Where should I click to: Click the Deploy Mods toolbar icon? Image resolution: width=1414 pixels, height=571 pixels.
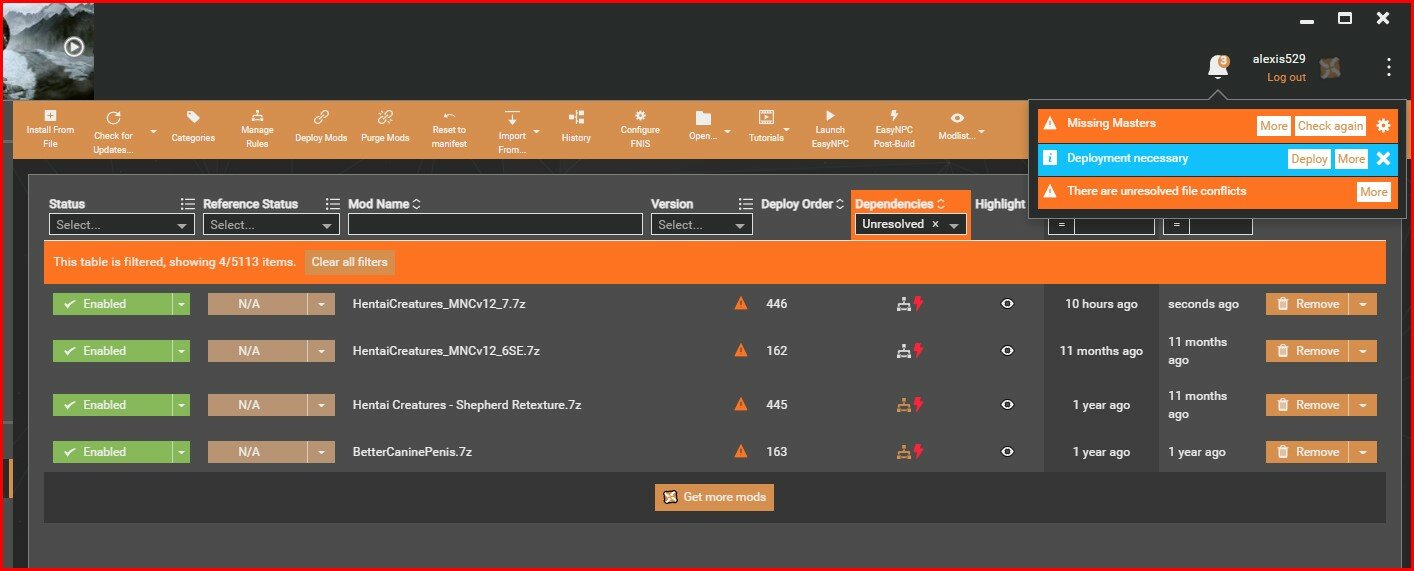pyautogui.click(x=321, y=118)
